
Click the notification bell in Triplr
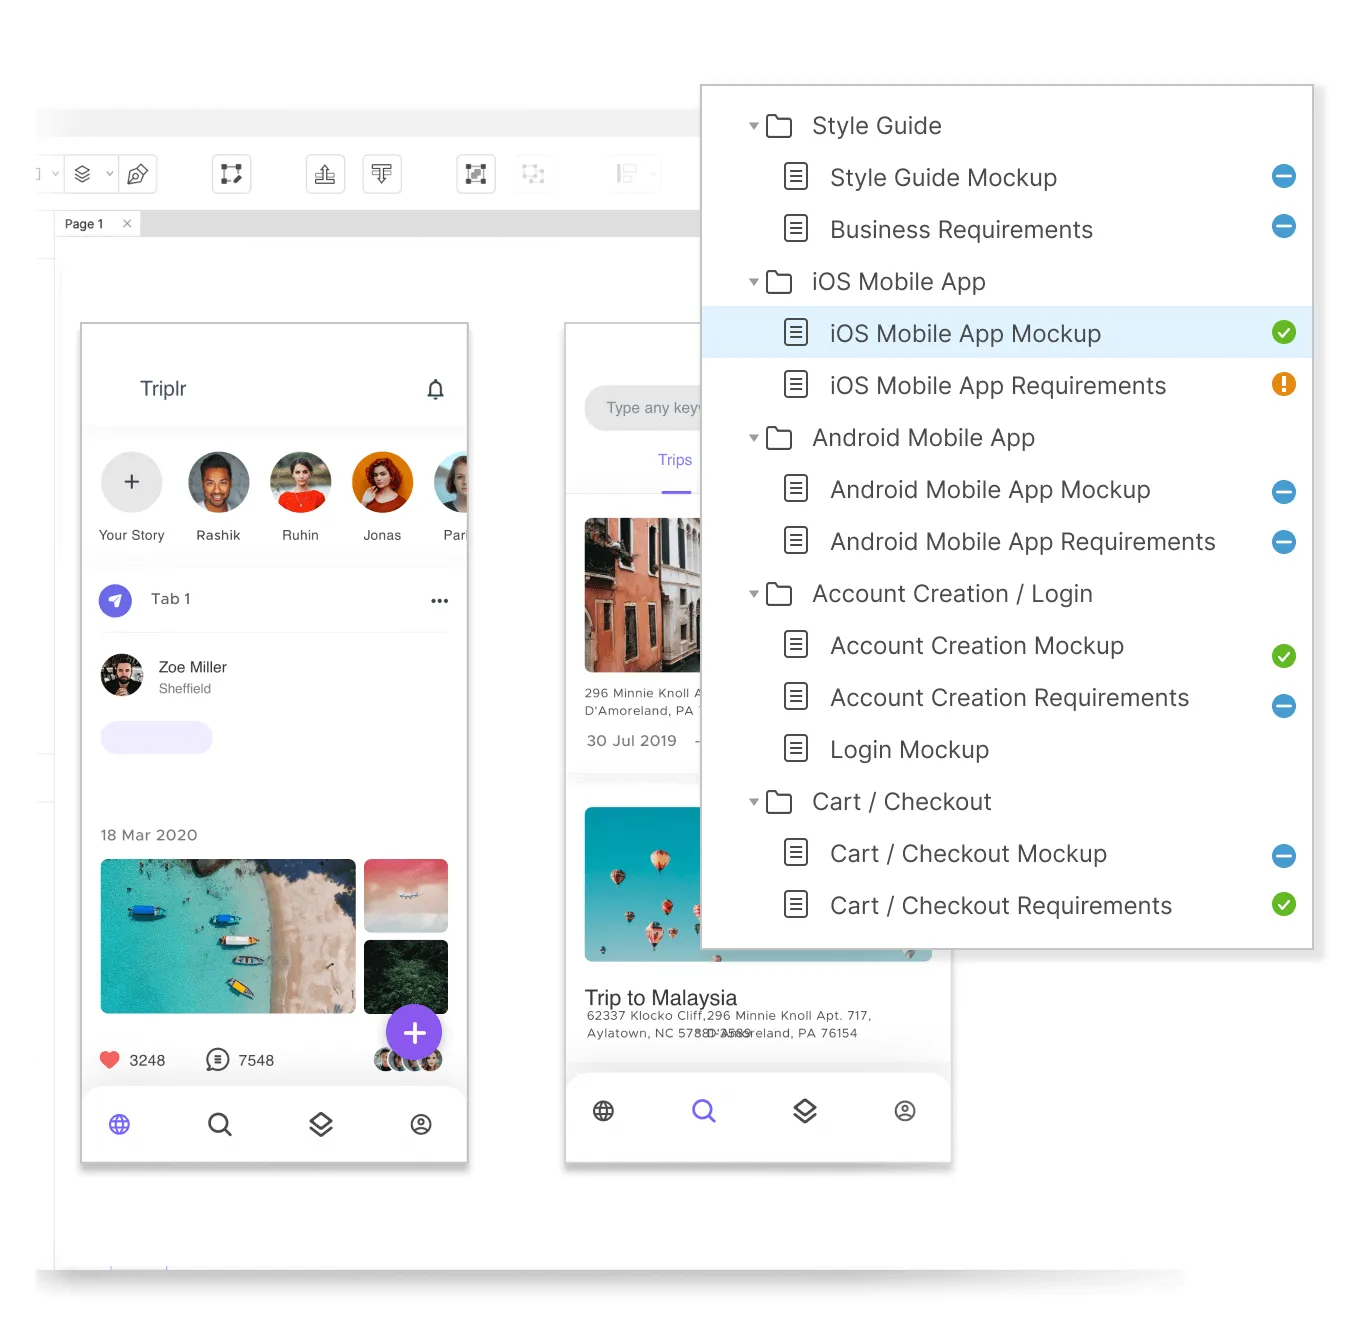[435, 389]
